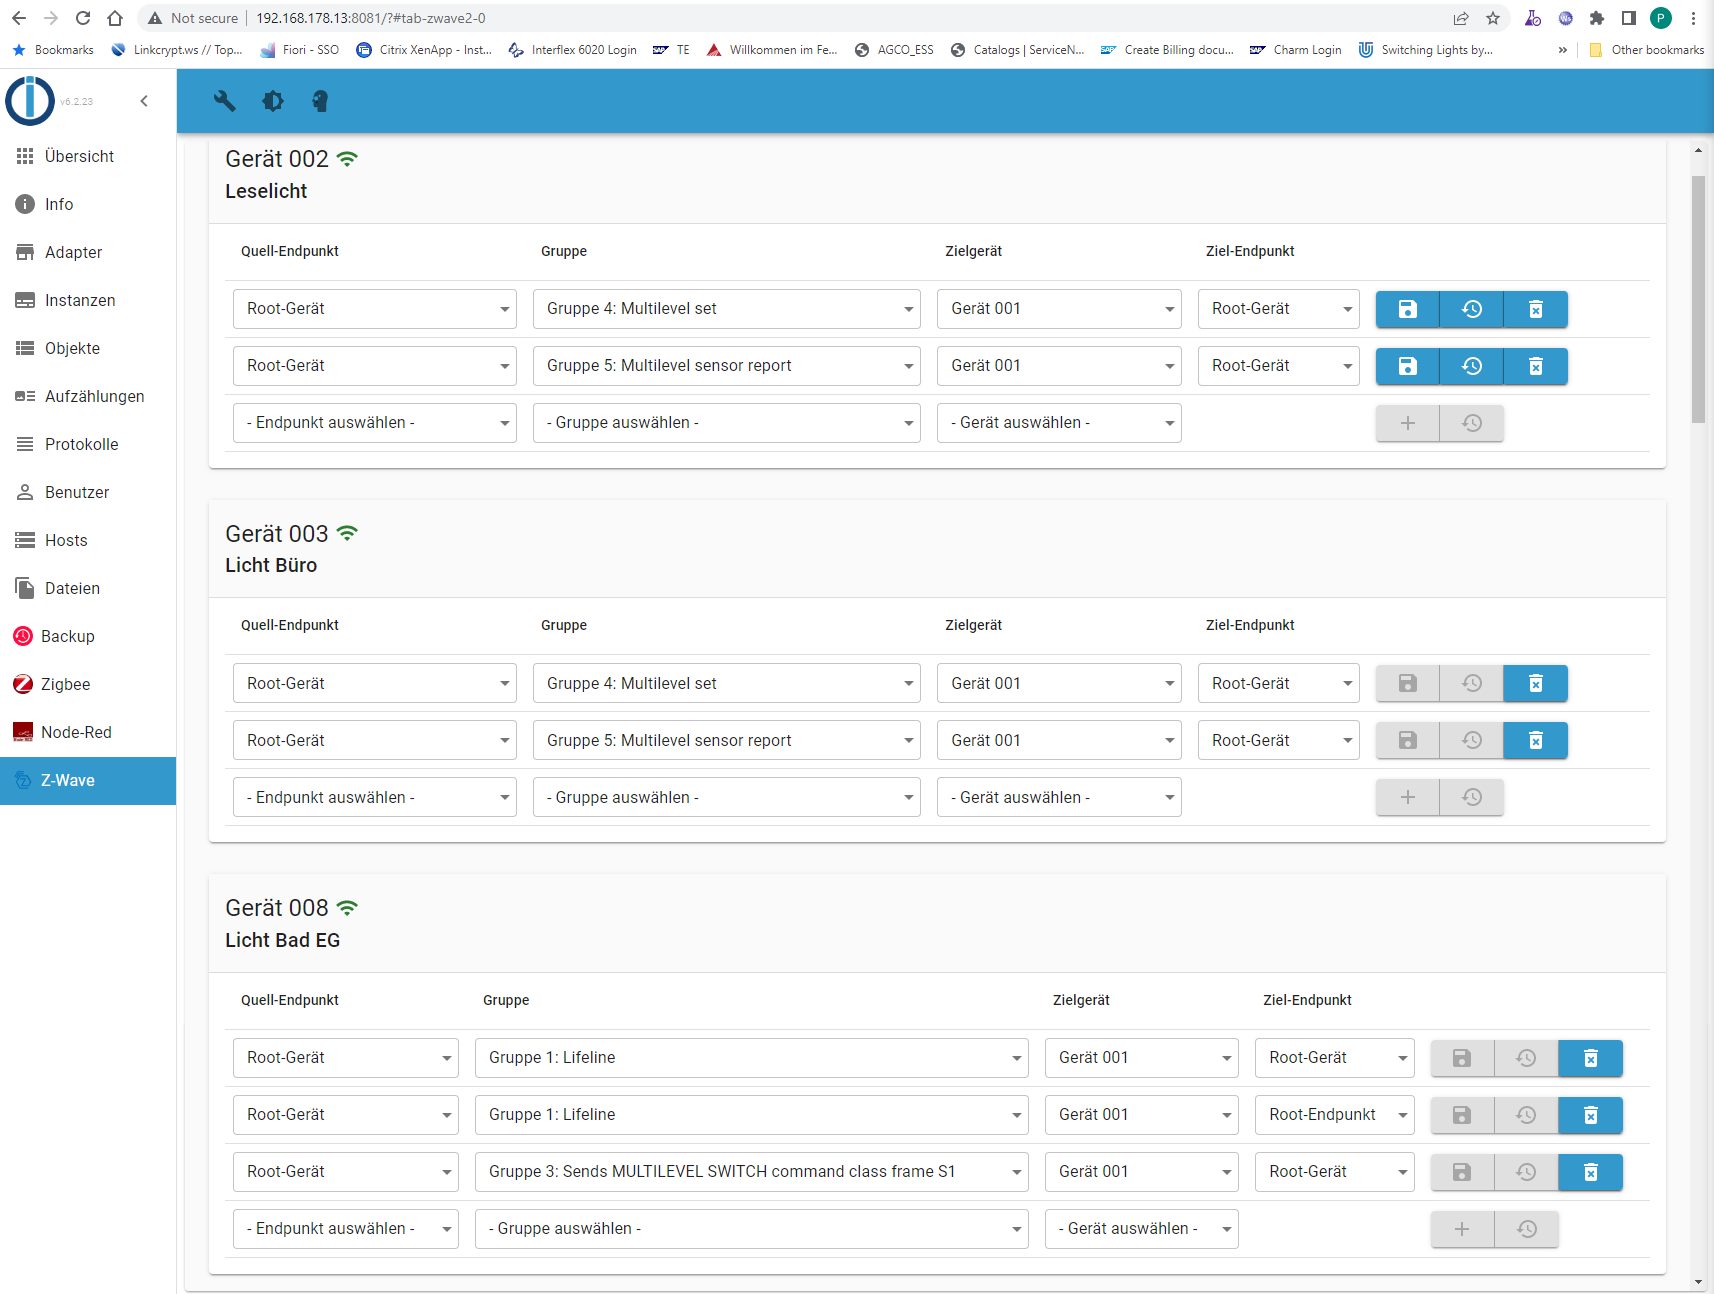Image resolution: width=1714 pixels, height=1294 pixels.
Task: Click the Leselicht device name
Action: pos(266,191)
